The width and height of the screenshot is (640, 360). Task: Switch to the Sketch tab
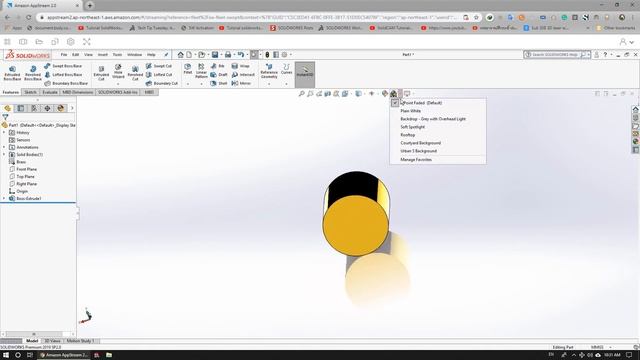click(30, 92)
